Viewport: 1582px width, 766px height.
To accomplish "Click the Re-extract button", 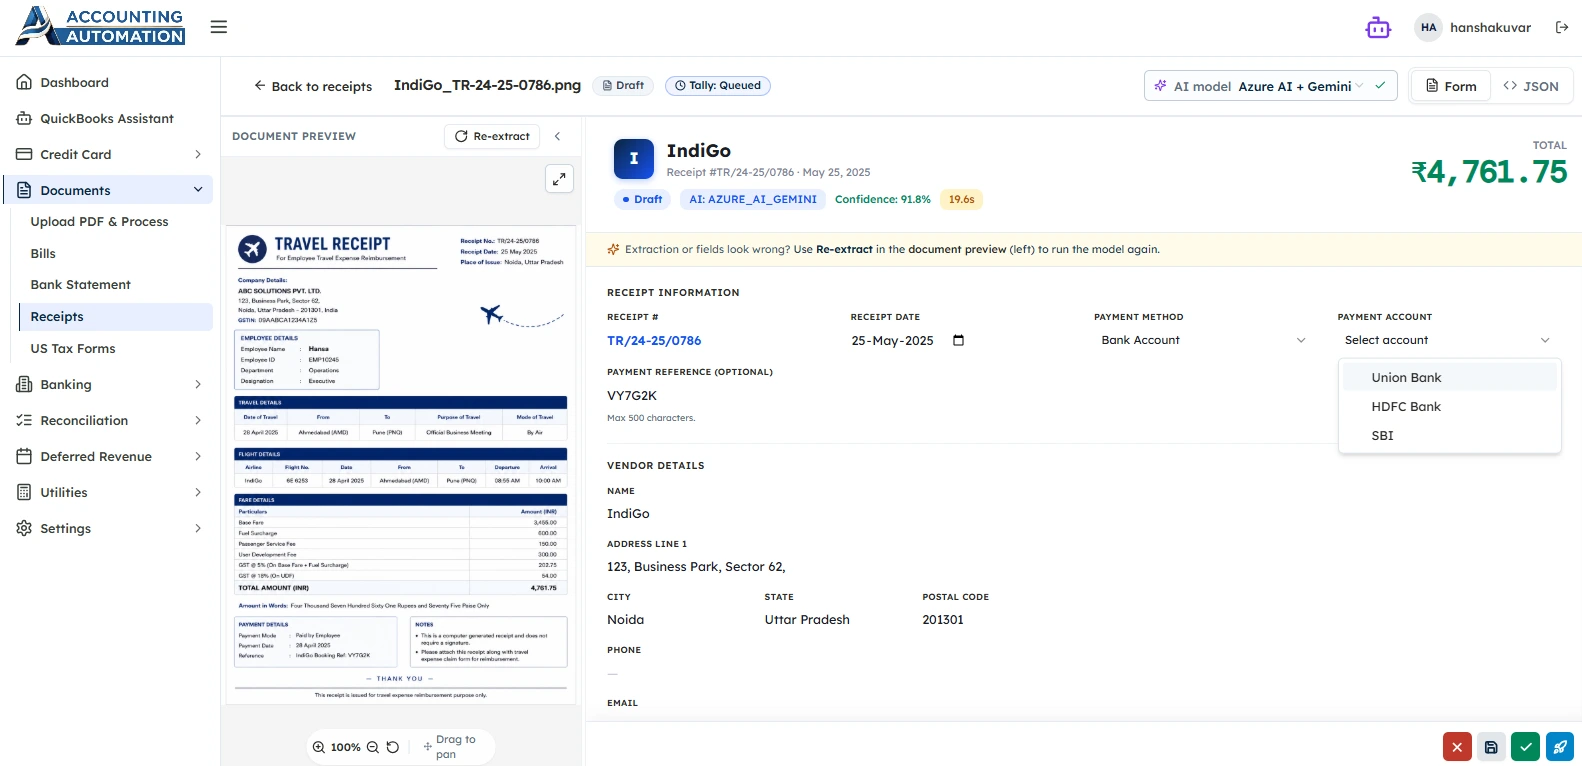I will [x=492, y=136].
